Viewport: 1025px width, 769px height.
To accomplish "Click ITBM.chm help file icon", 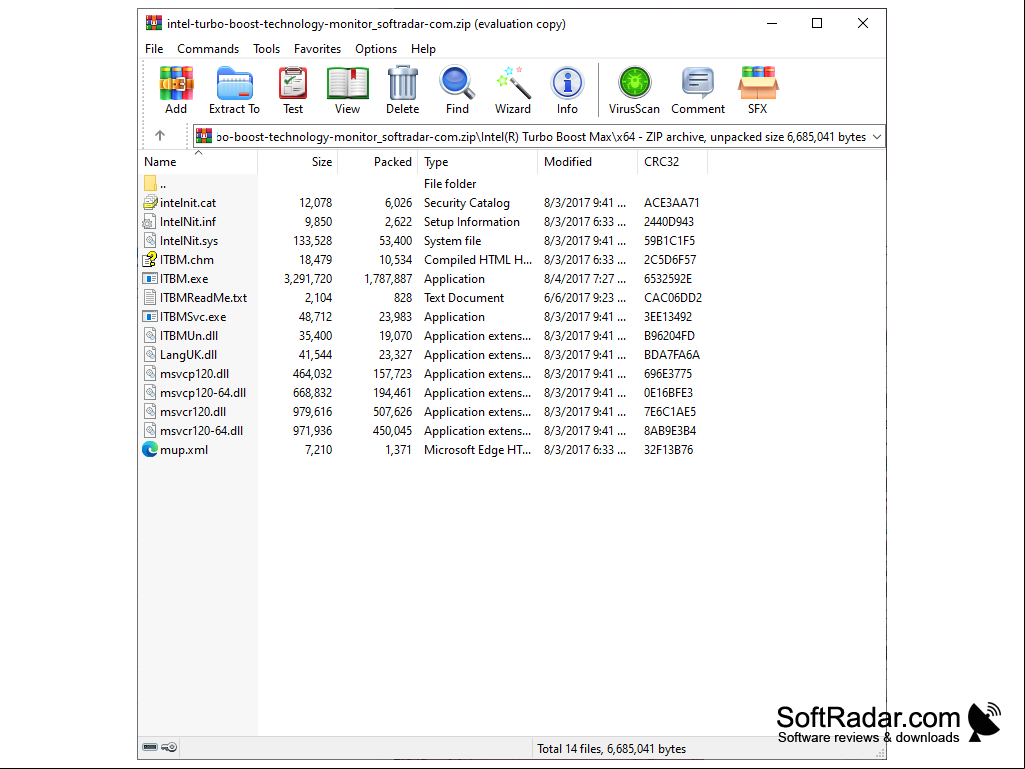I will (x=150, y=260).
